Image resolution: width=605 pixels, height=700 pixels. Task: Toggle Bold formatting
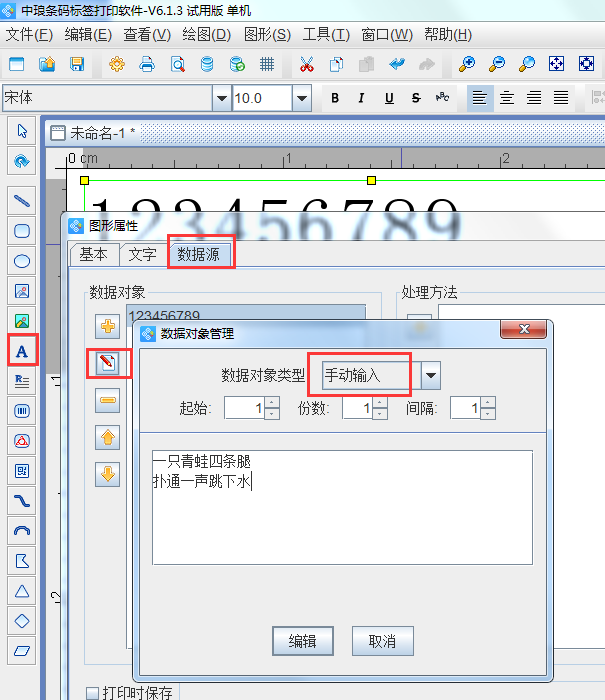(x=335, y=98)
